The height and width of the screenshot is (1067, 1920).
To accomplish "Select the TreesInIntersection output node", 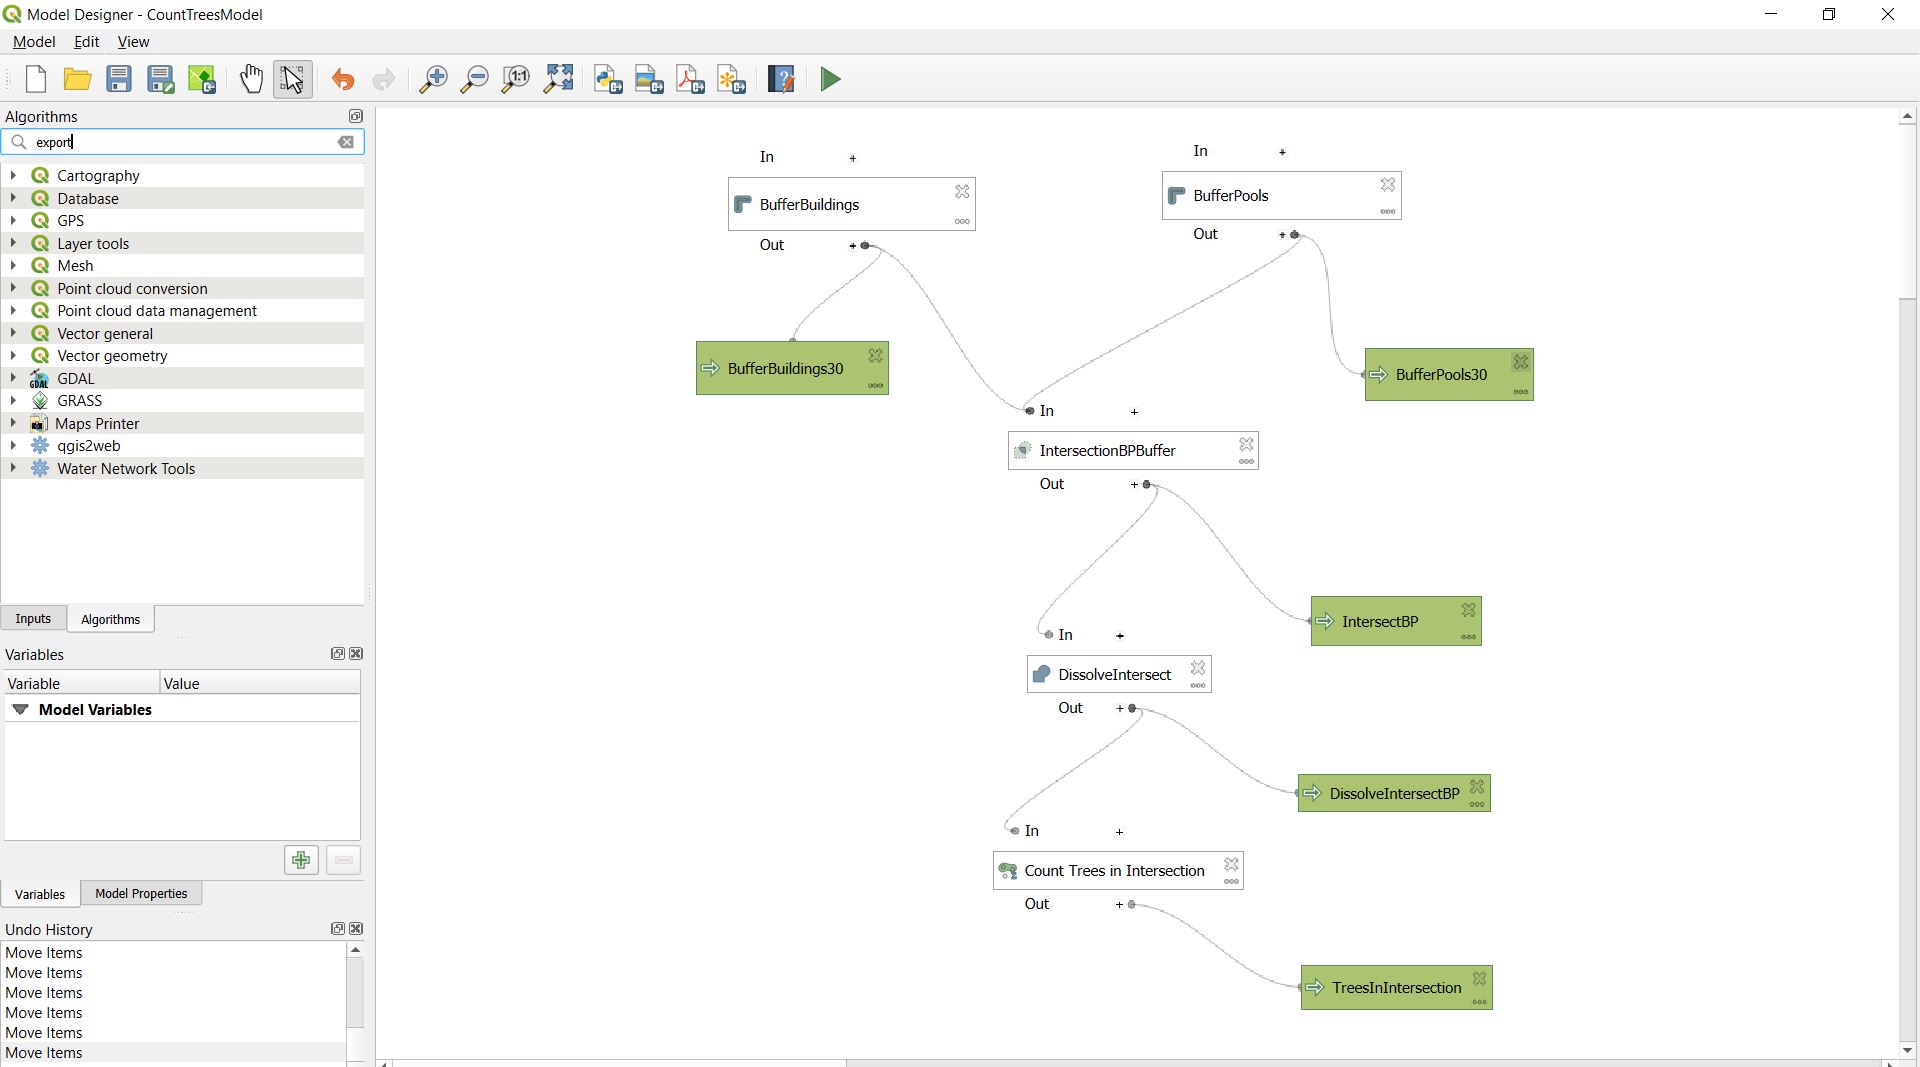I will (1396, 987).
